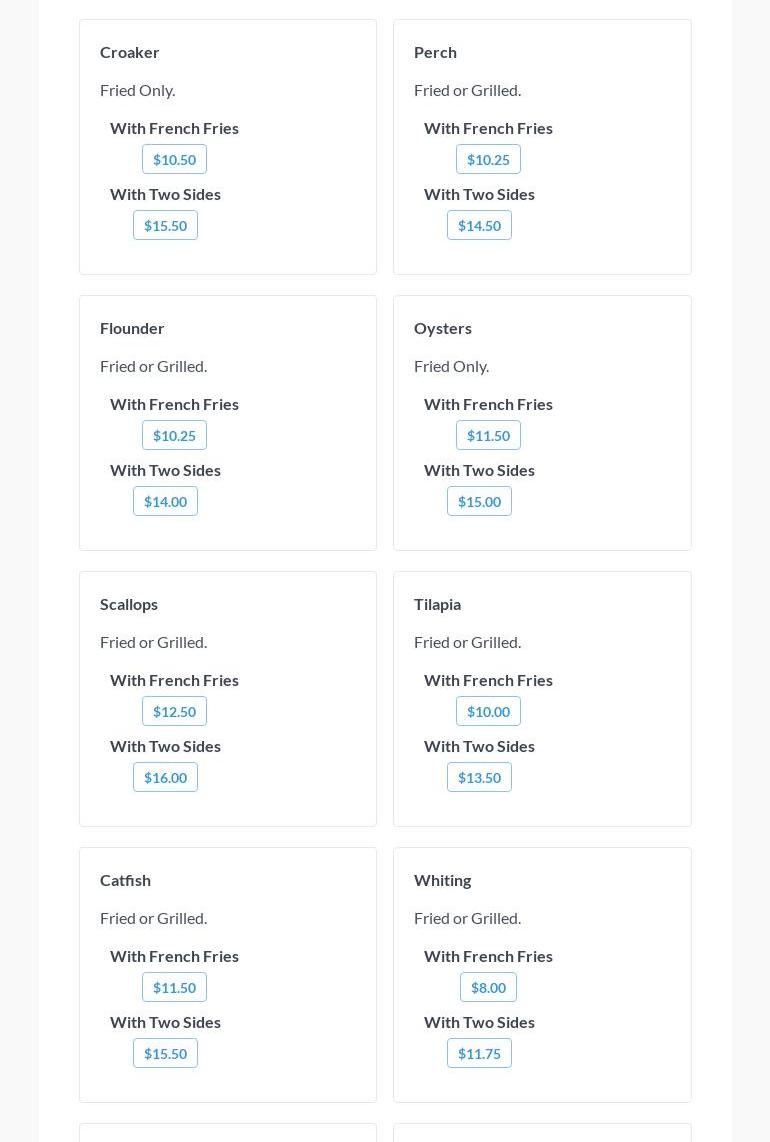Select Tilapia Two Sides $13.50 price

479,777
